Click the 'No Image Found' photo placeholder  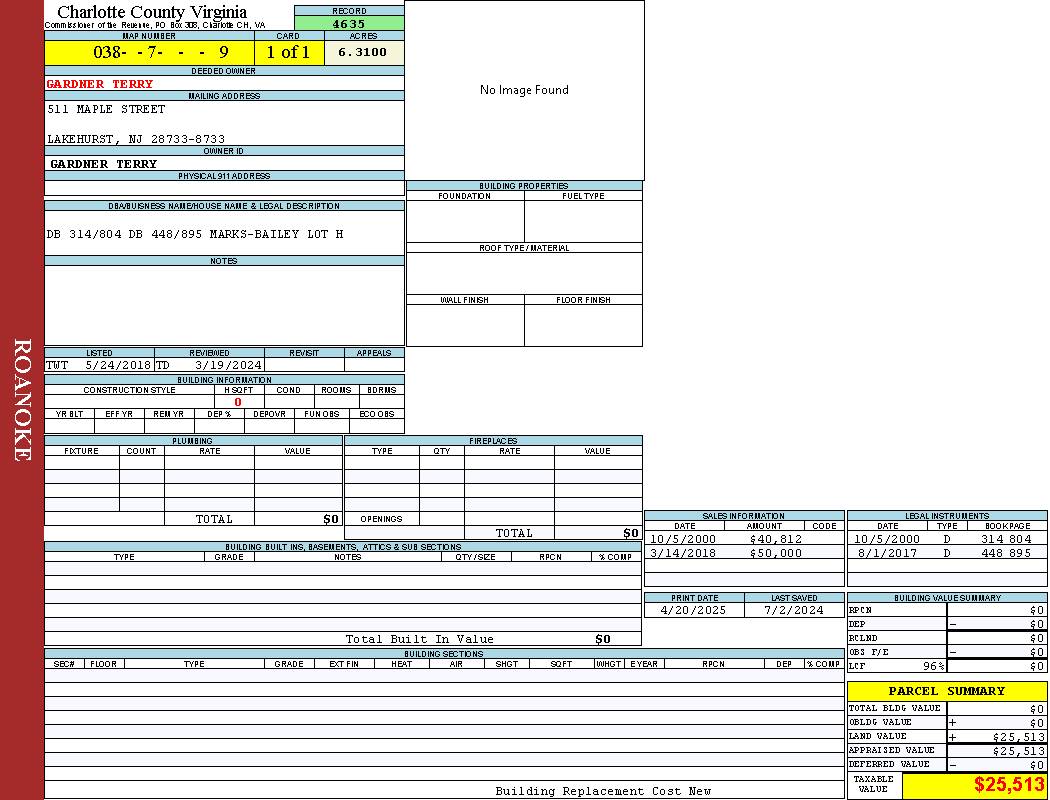(x=524, y=90)
